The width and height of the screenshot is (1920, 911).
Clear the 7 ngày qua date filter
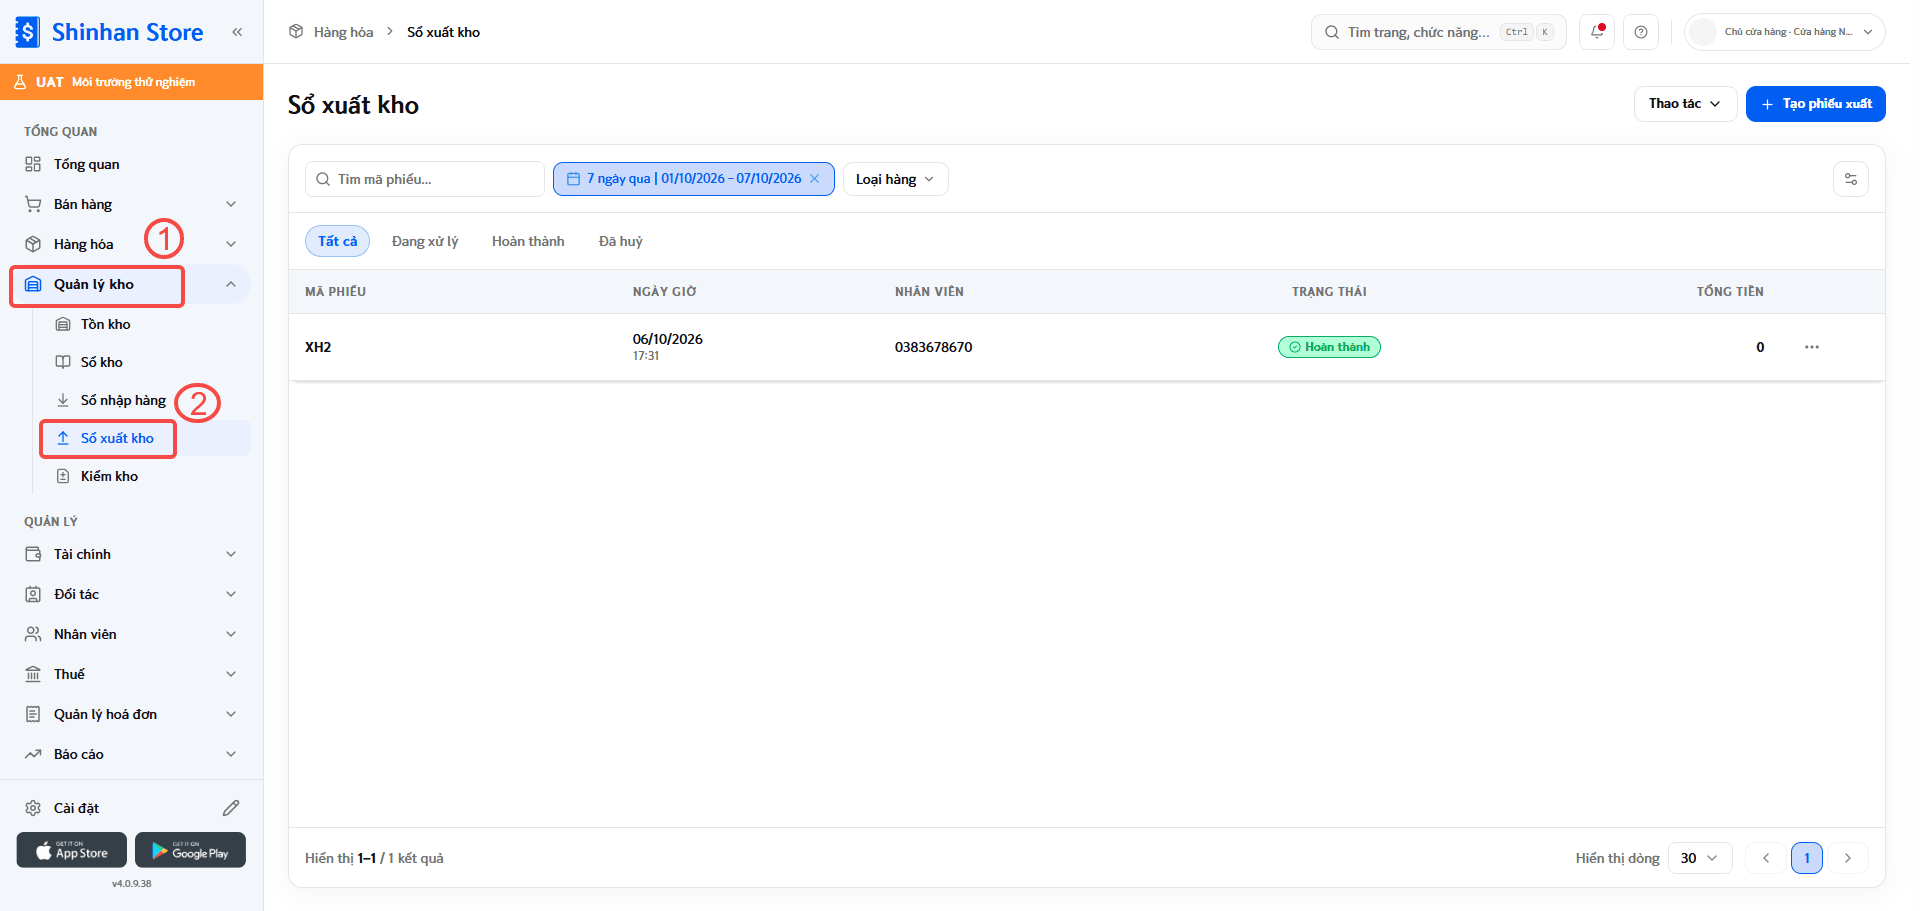click(815, 179)
